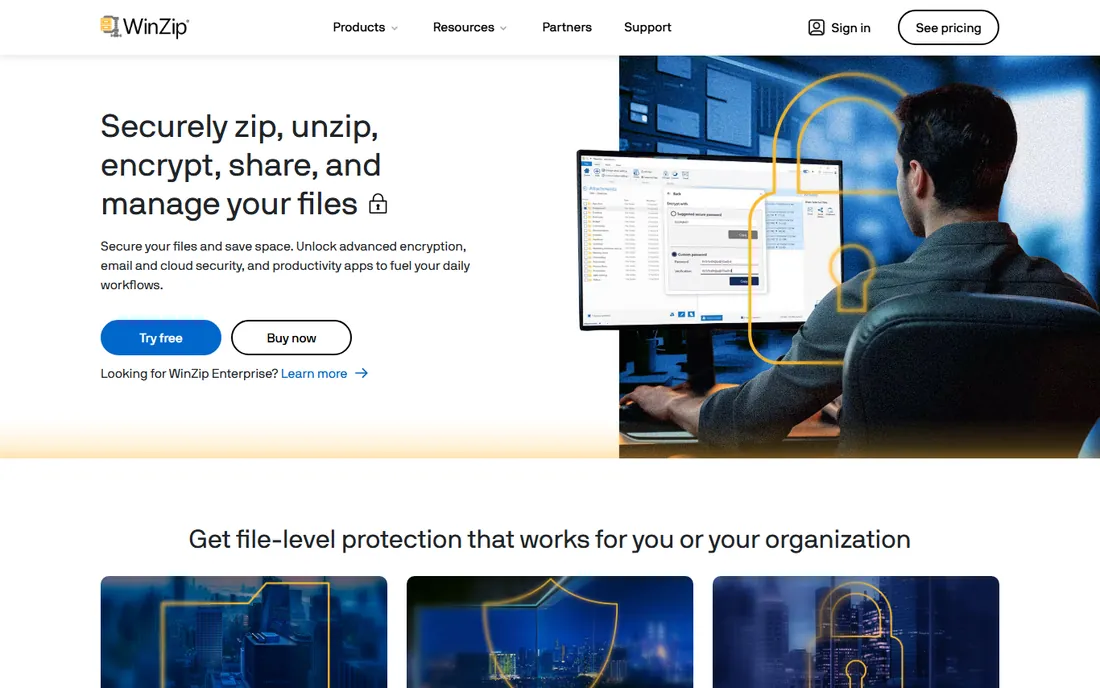
Task: Click the arrow next to Learn more
Action: (361, 373)
